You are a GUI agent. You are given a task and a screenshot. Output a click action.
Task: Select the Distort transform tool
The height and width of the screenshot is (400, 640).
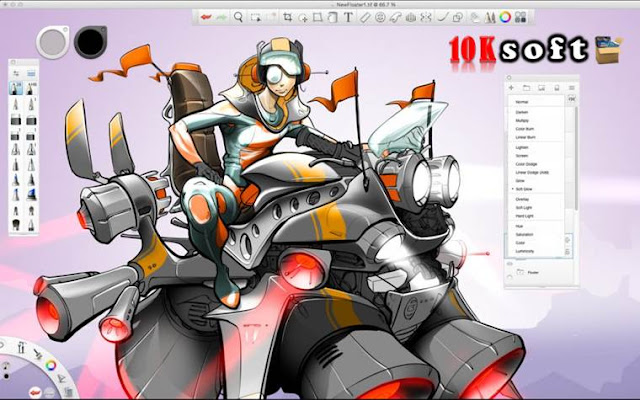[x=318, y=17]
